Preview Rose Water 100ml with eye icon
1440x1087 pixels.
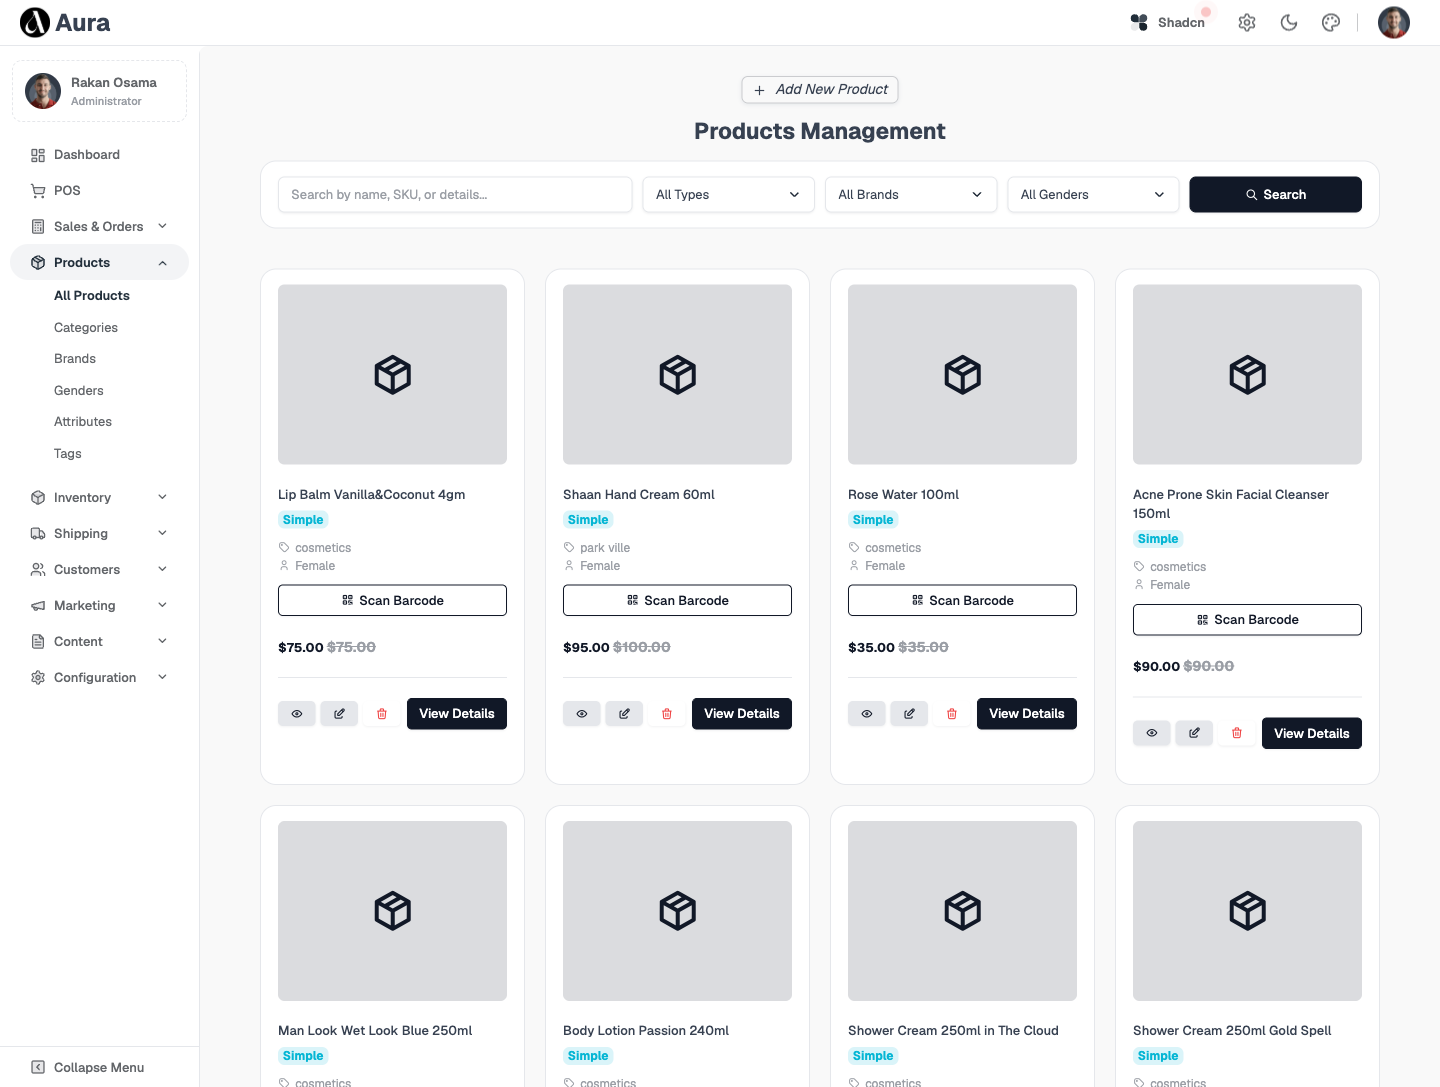coord(867,714)
